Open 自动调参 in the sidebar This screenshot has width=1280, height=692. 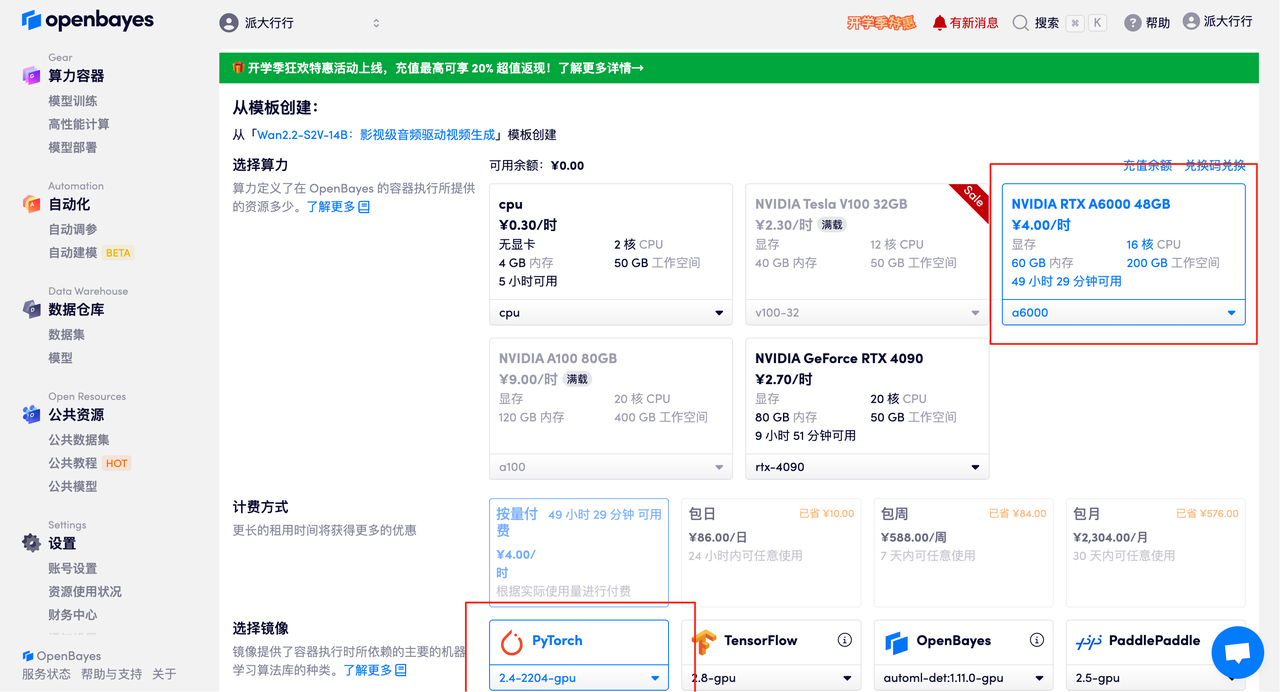pyautogui.click(x=73, y=229)
